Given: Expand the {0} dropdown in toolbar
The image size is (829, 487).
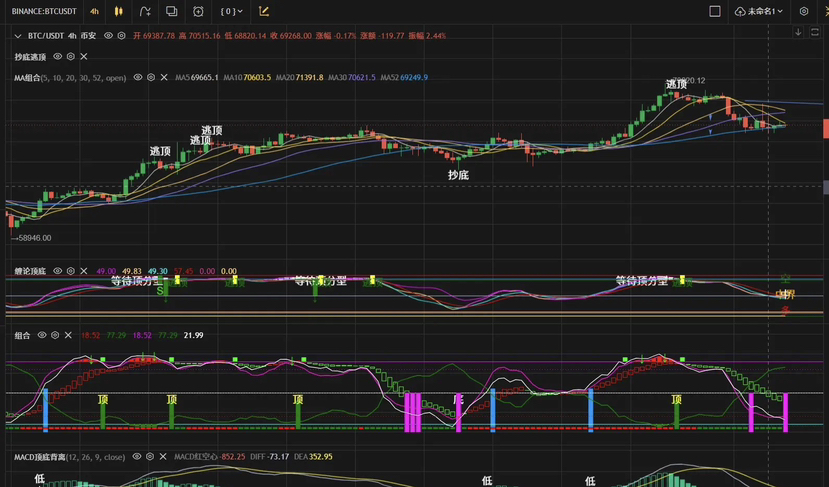Looking at the screenshot, I should click(232, 11).
